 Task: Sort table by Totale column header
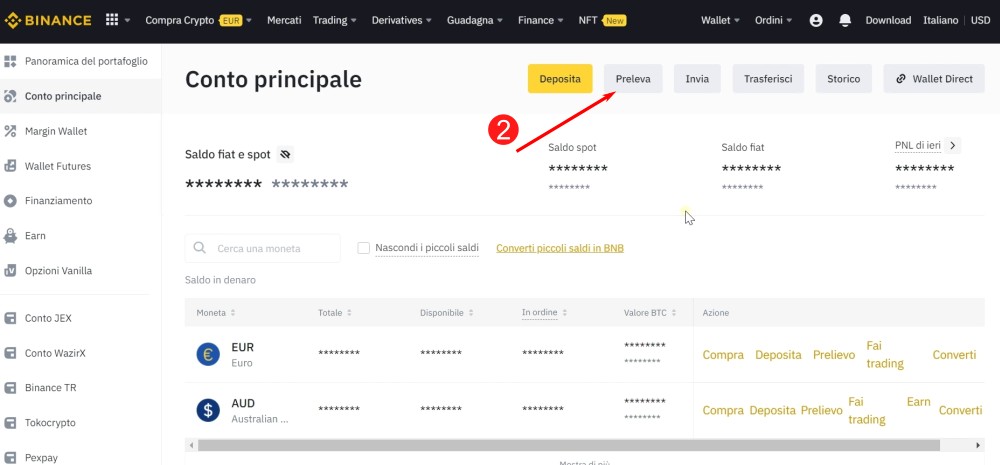[x=335, y=313]
